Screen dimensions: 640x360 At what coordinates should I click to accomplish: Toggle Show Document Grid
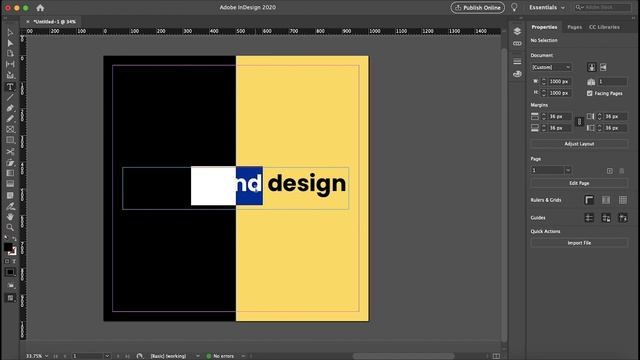(623, 200)
